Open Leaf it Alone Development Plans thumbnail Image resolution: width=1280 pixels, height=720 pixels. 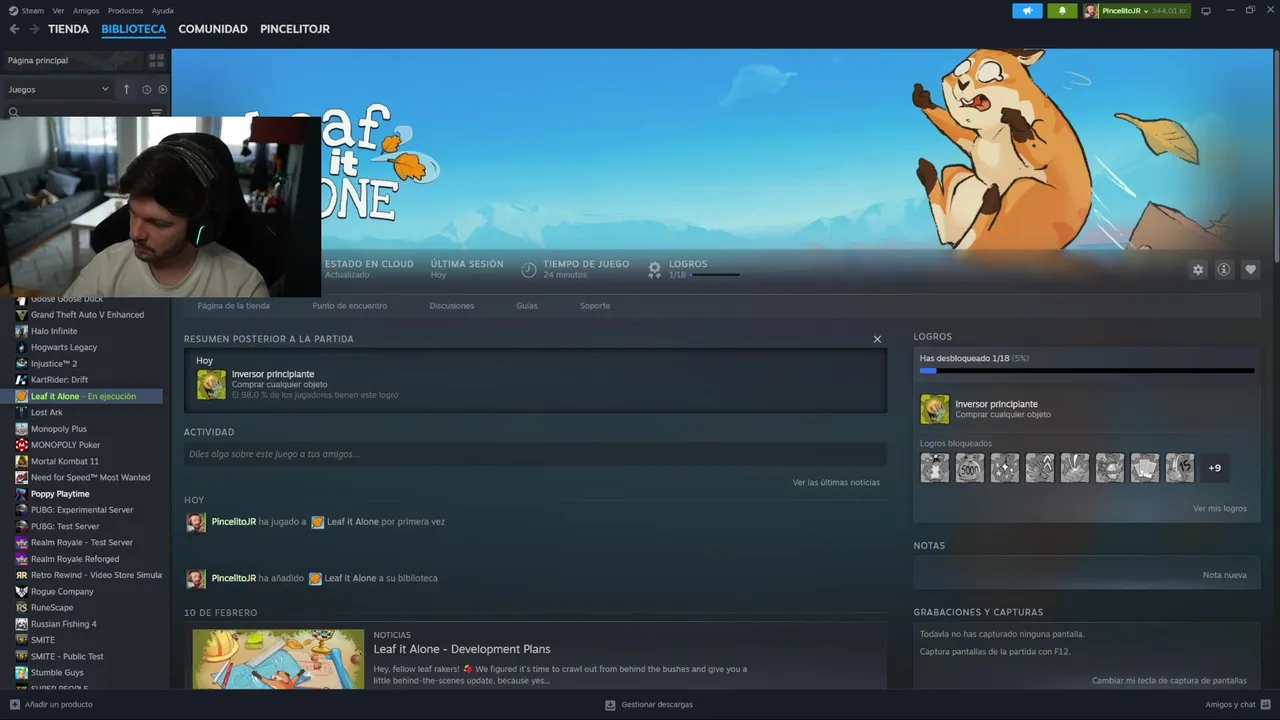coord(278,659)
